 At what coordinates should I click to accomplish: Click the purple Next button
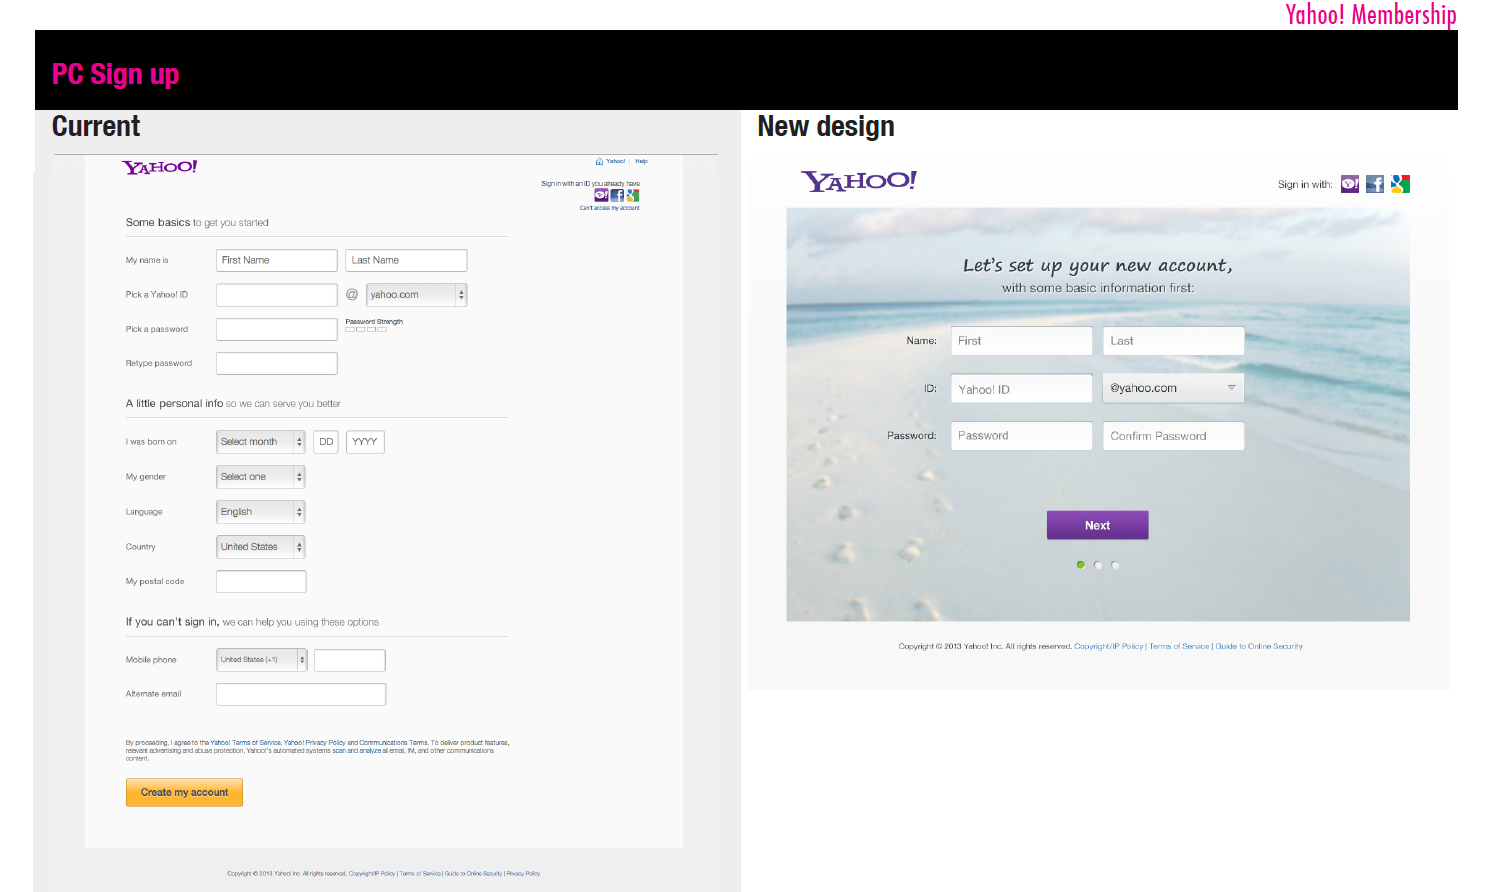pos(1097,525)
